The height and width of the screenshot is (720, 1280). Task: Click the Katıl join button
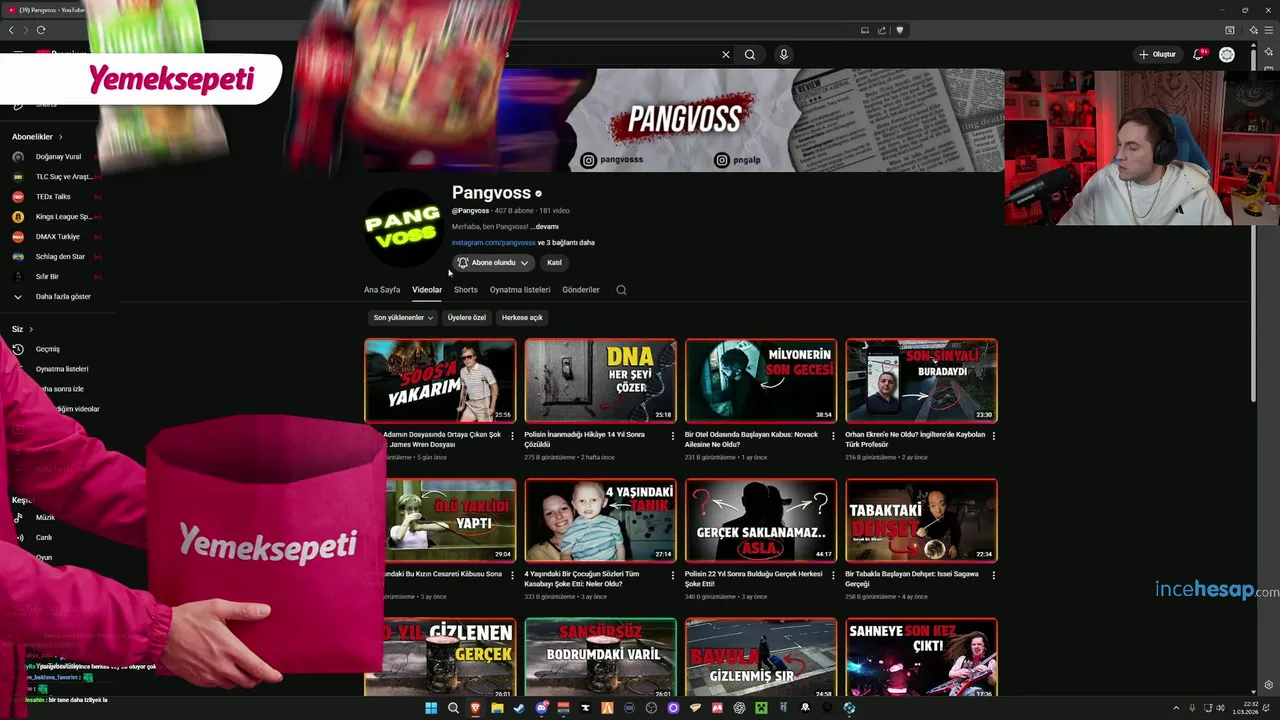pyautogui.click(x=554, y=263)
